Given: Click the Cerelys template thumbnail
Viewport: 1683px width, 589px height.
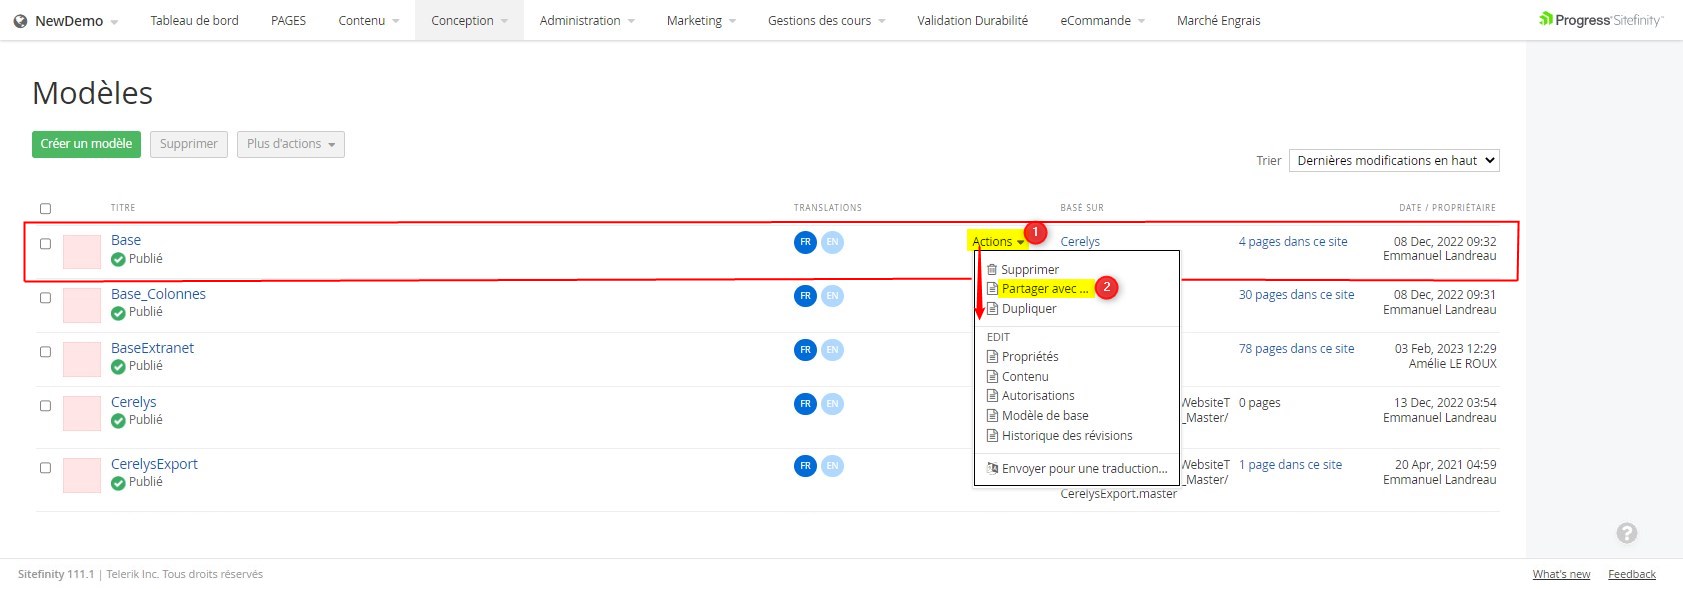Looking at the screenshot, I should coord(82,412).
